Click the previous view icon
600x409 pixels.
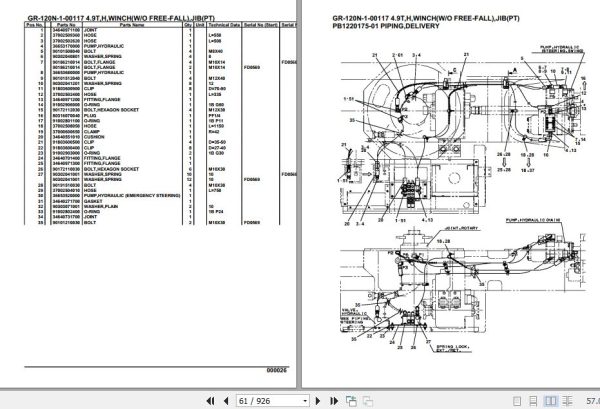(x=351, y=401)
